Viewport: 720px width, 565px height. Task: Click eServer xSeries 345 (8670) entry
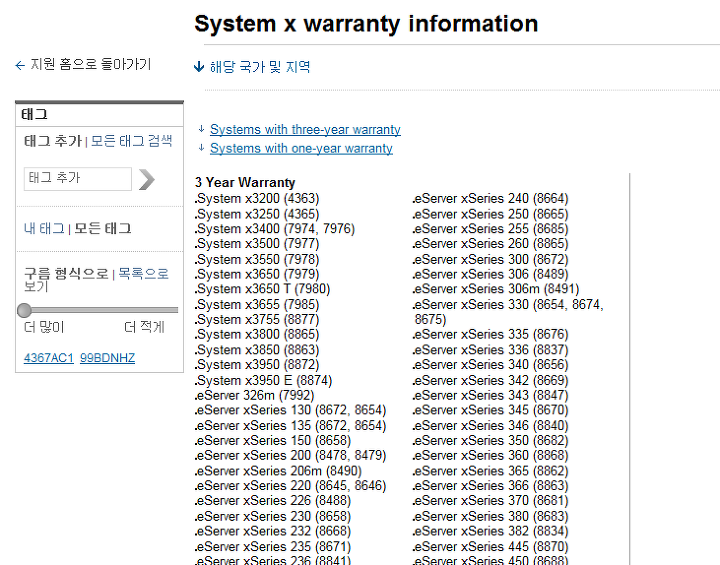[490, 410]
